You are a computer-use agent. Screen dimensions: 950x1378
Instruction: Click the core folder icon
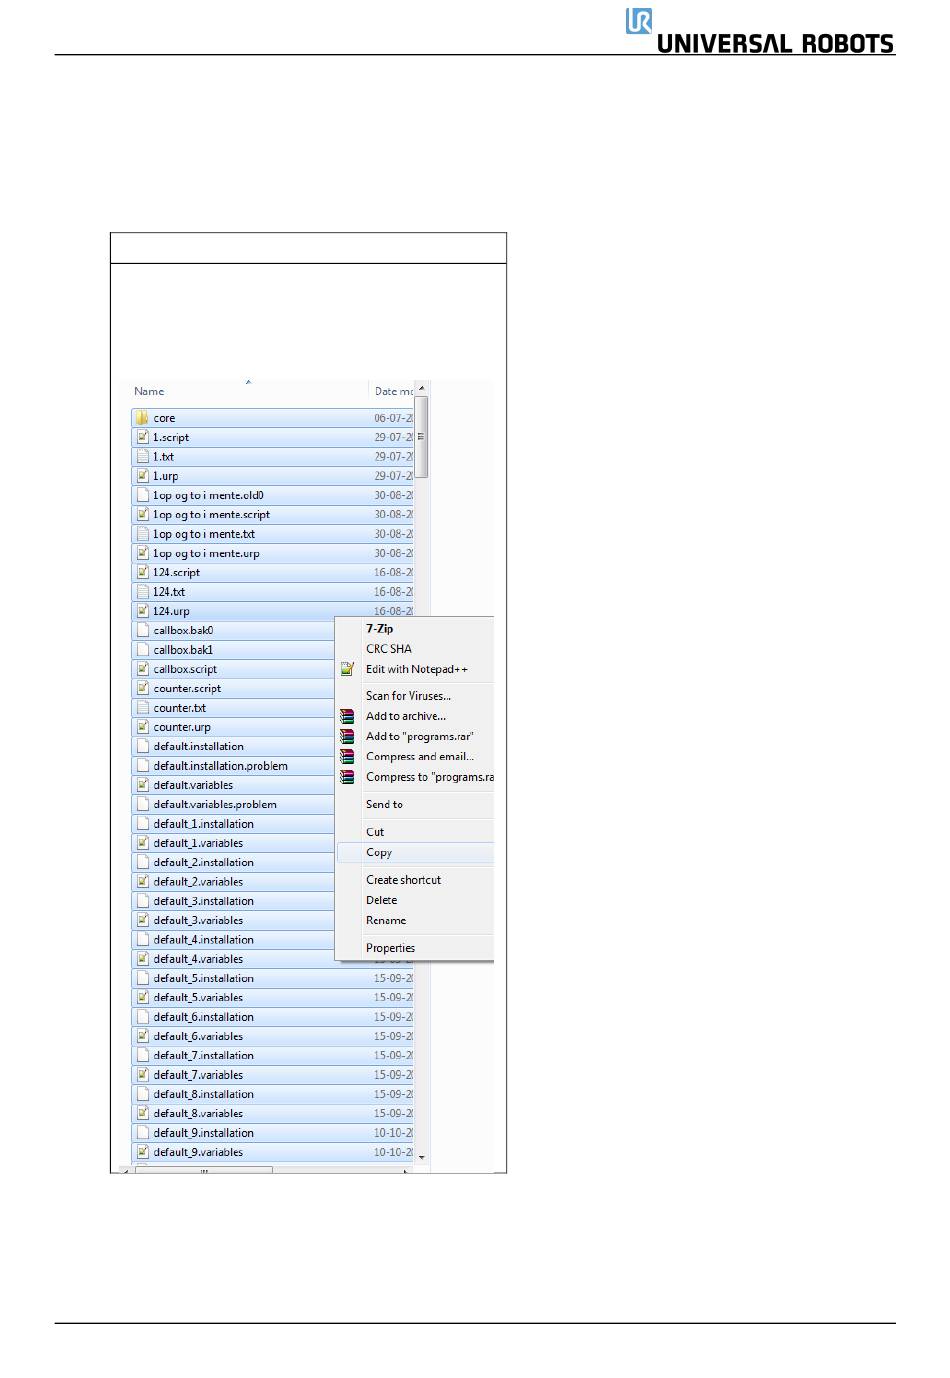(142, 418)
